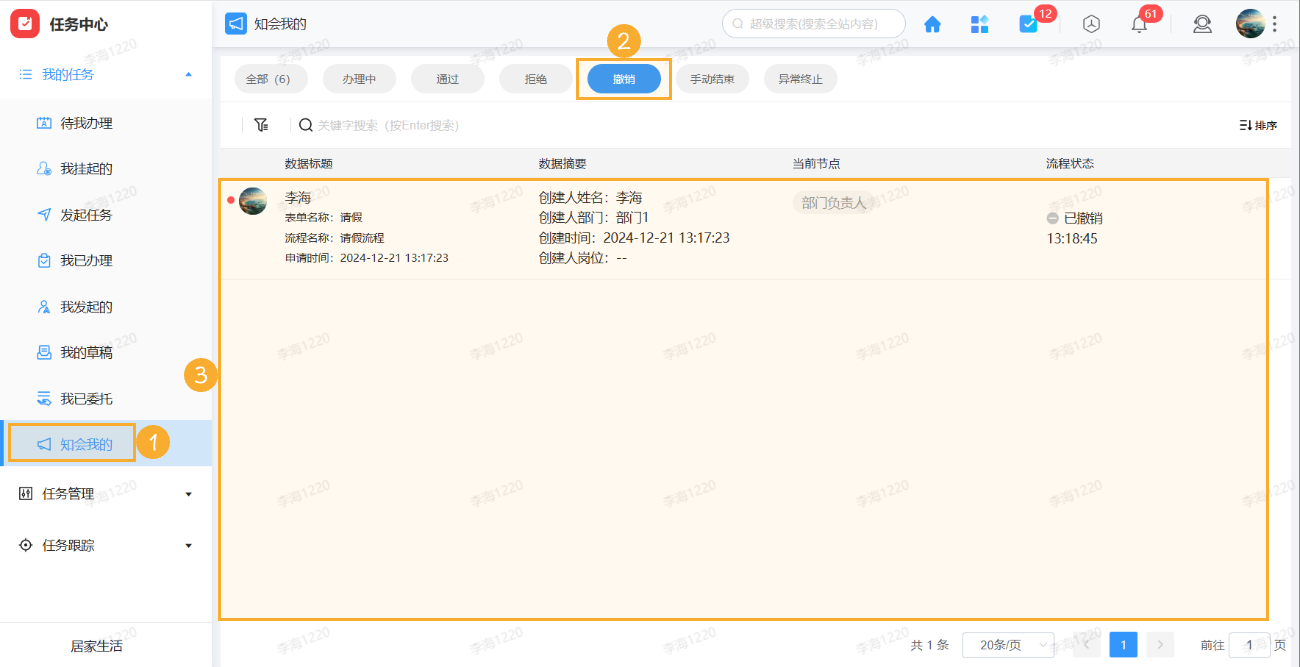Open 知会我的 in the sidebar
This screenshot has height=667, width=1300.
pos(84,443)
